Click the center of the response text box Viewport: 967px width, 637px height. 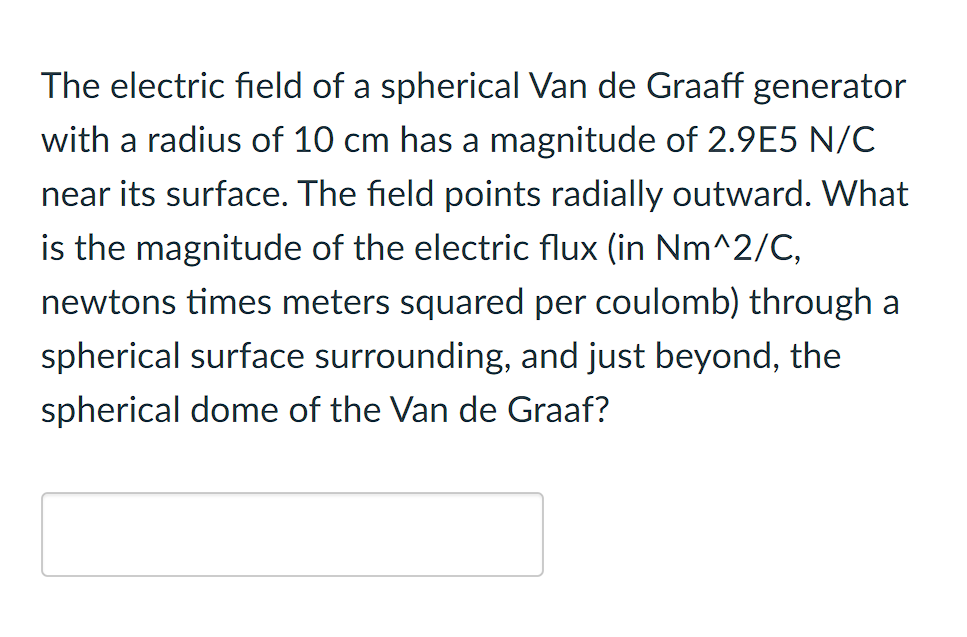coord(290,533)
